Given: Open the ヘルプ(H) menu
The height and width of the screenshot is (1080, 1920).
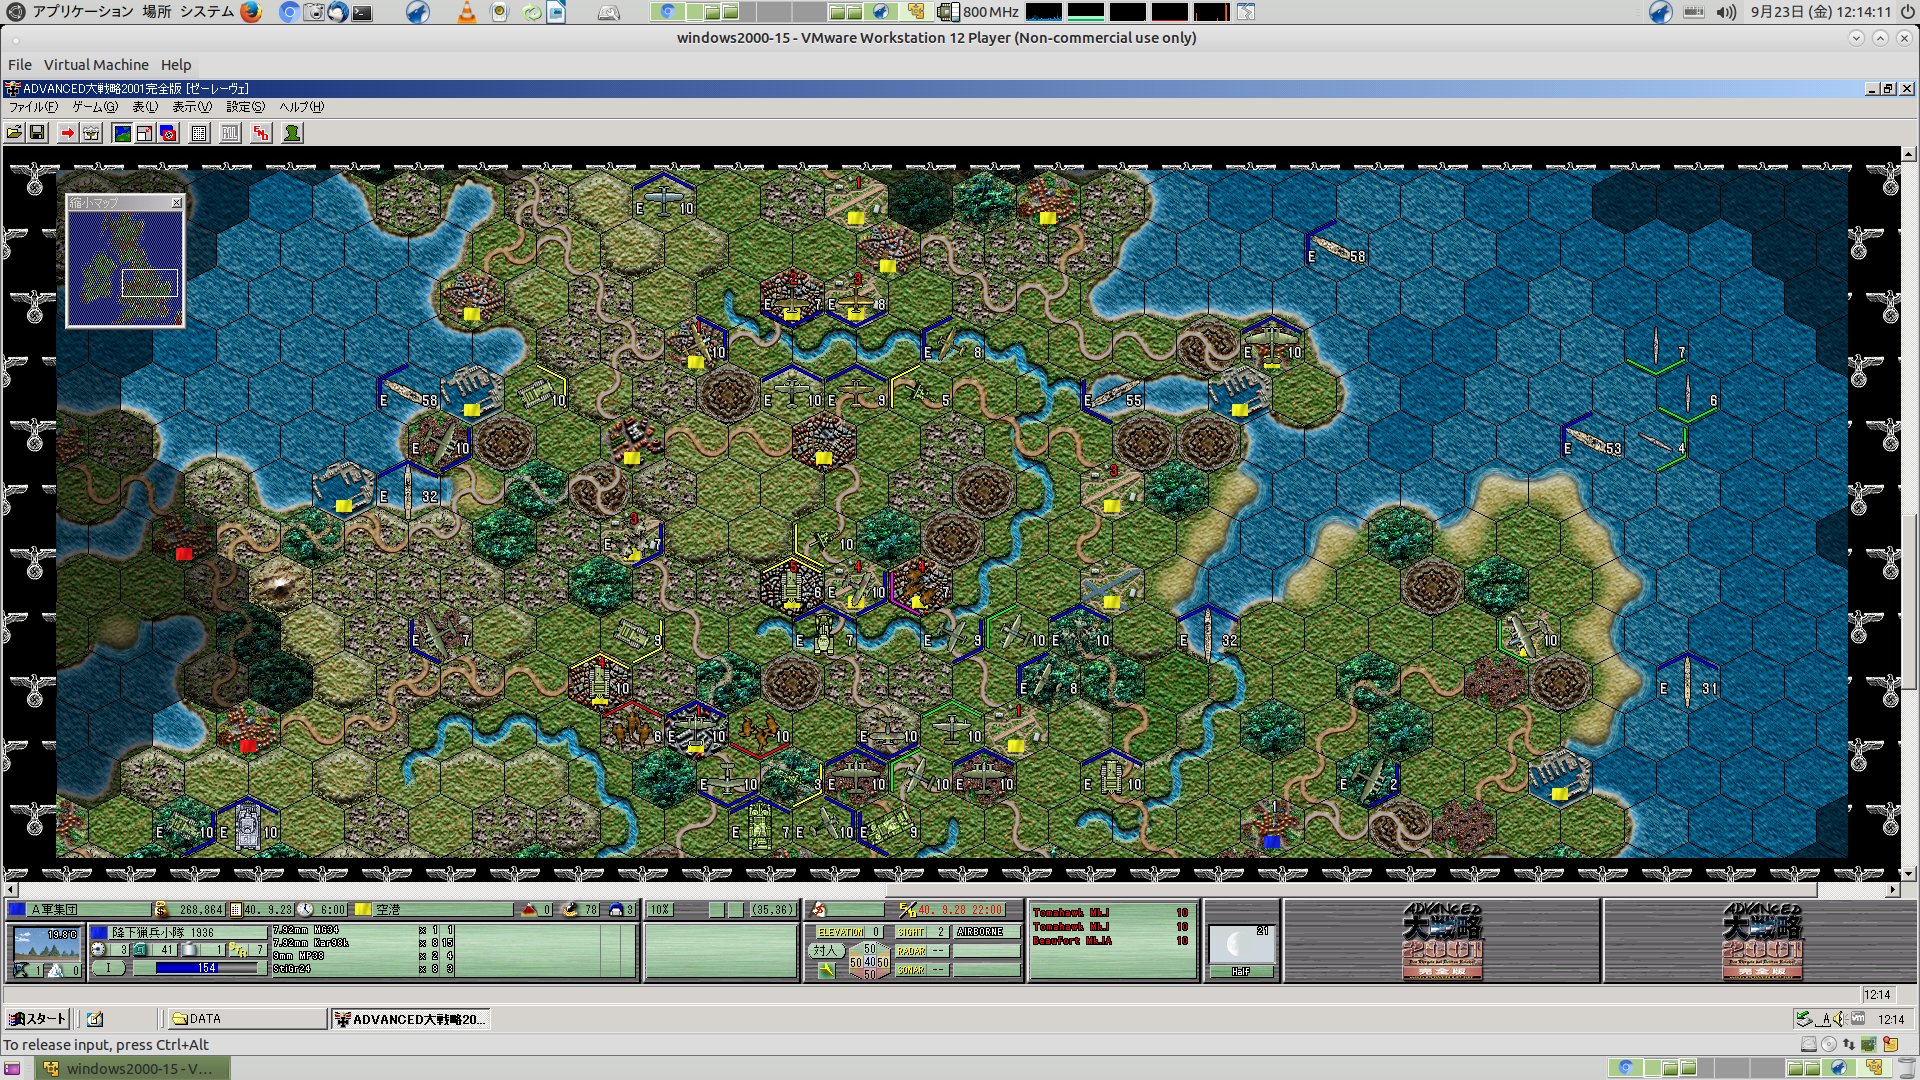Looking at the screenshot, I should click(301, 107).
